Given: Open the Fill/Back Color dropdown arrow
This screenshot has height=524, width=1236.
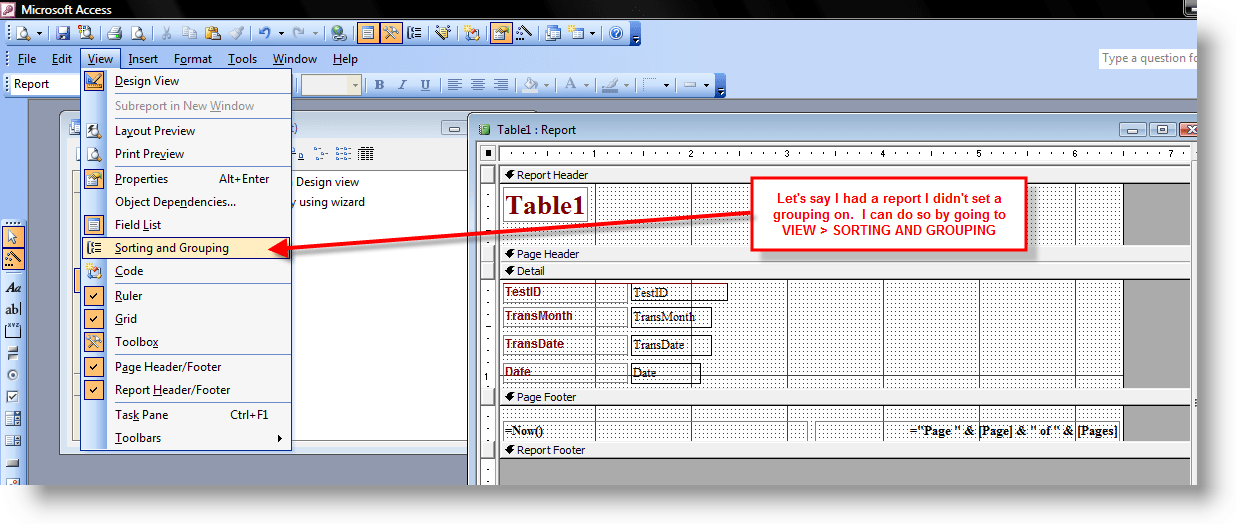Looking at the screenshot, I should click(547, 85).
